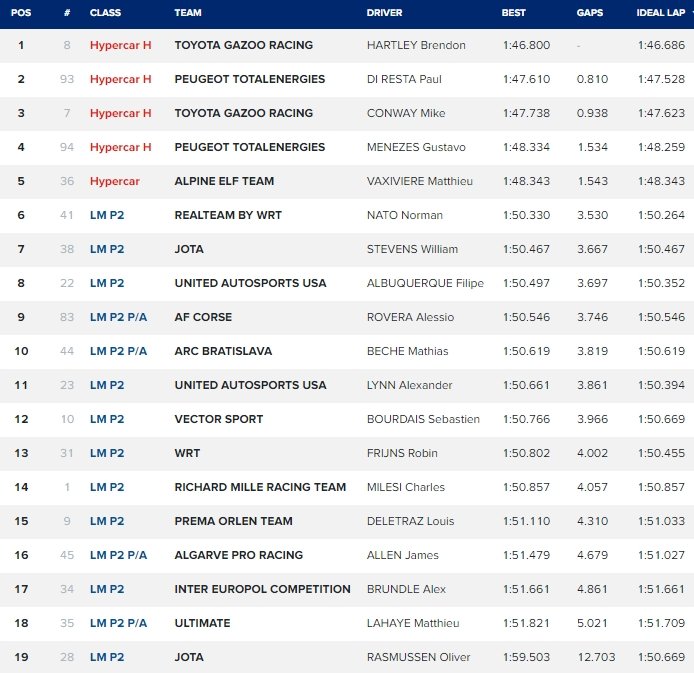
Task: Click LM P2 P/A class for AF CORSE
Action: pyautogui.click(x=118, y=318)
